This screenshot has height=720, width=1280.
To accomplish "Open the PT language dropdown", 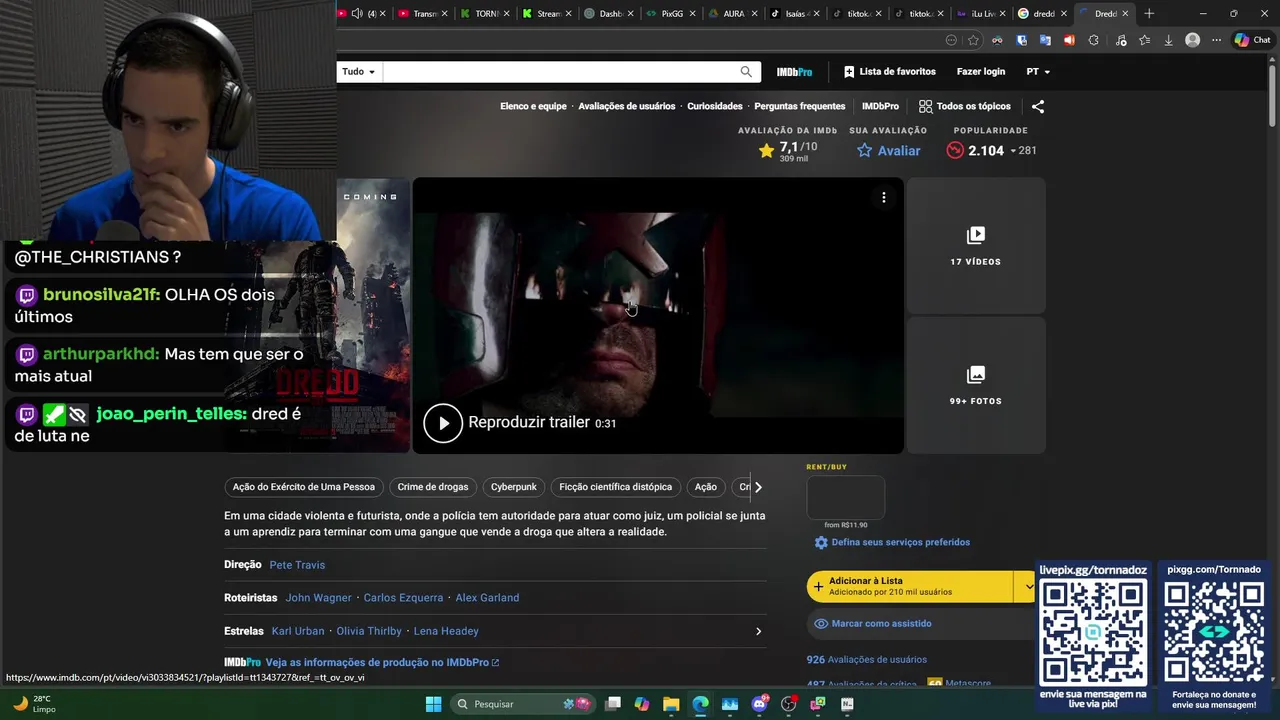I will pos(1038,72).
